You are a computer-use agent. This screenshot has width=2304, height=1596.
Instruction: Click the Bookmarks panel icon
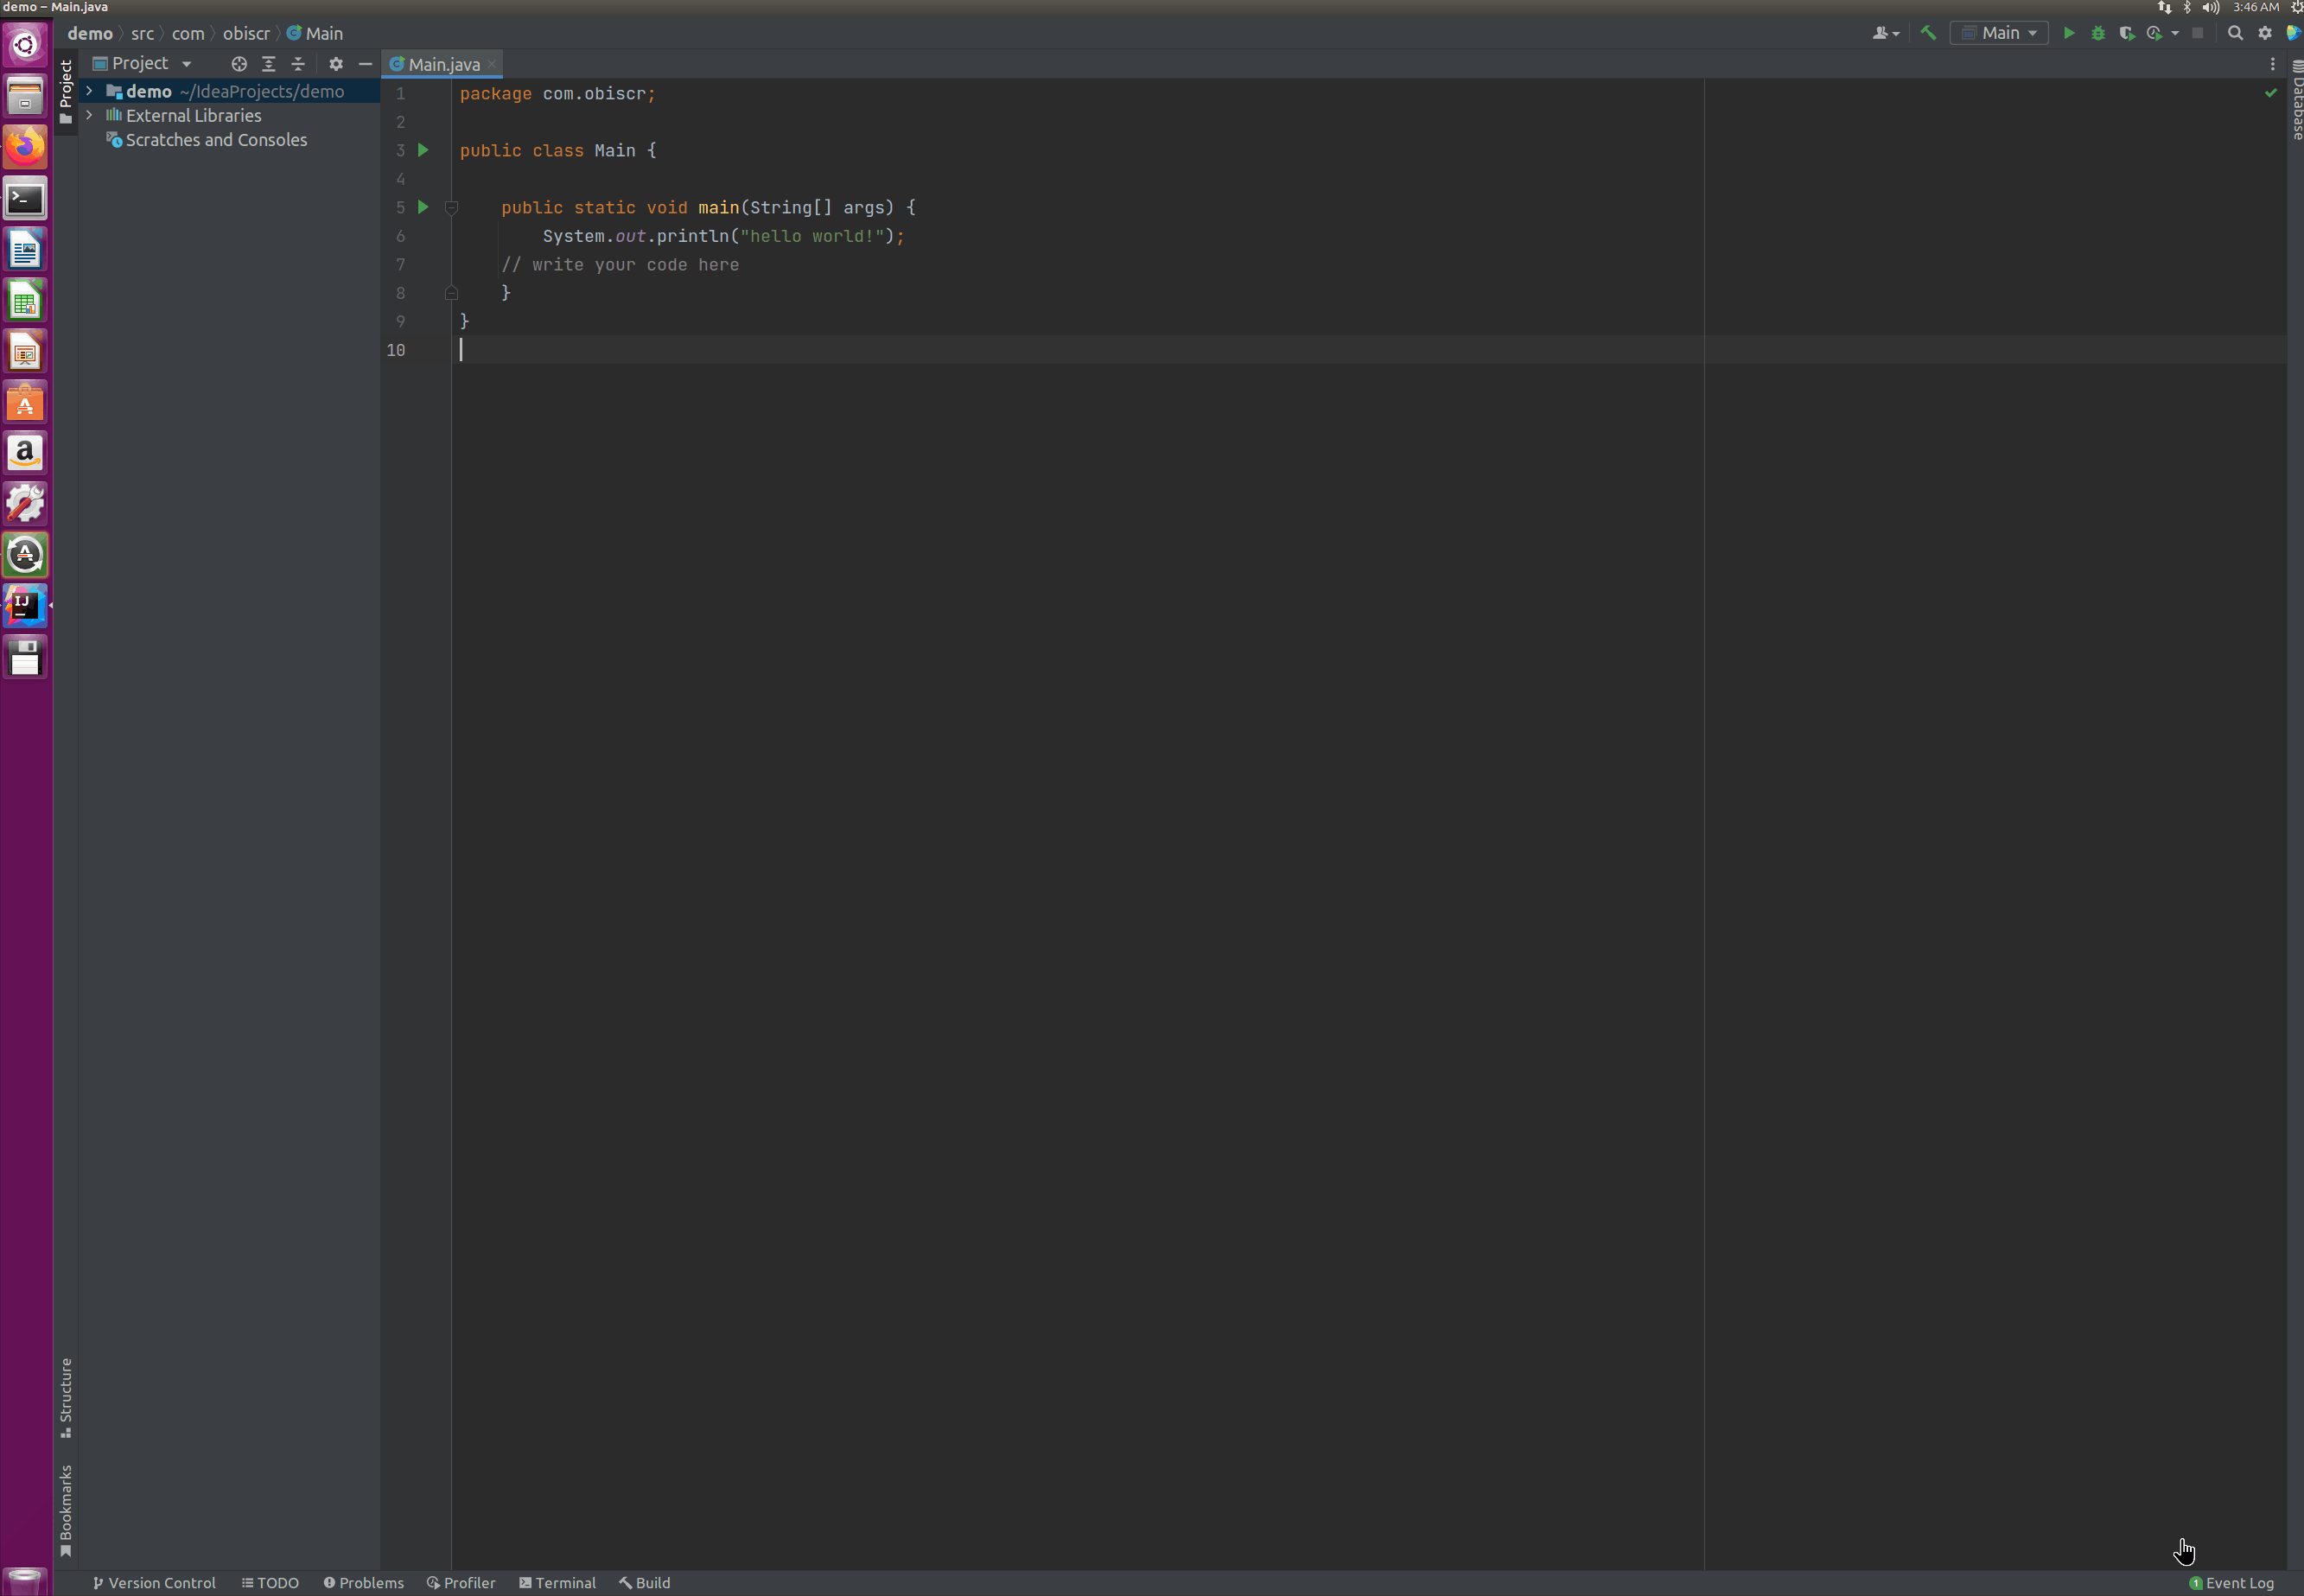coord(65,1509)
